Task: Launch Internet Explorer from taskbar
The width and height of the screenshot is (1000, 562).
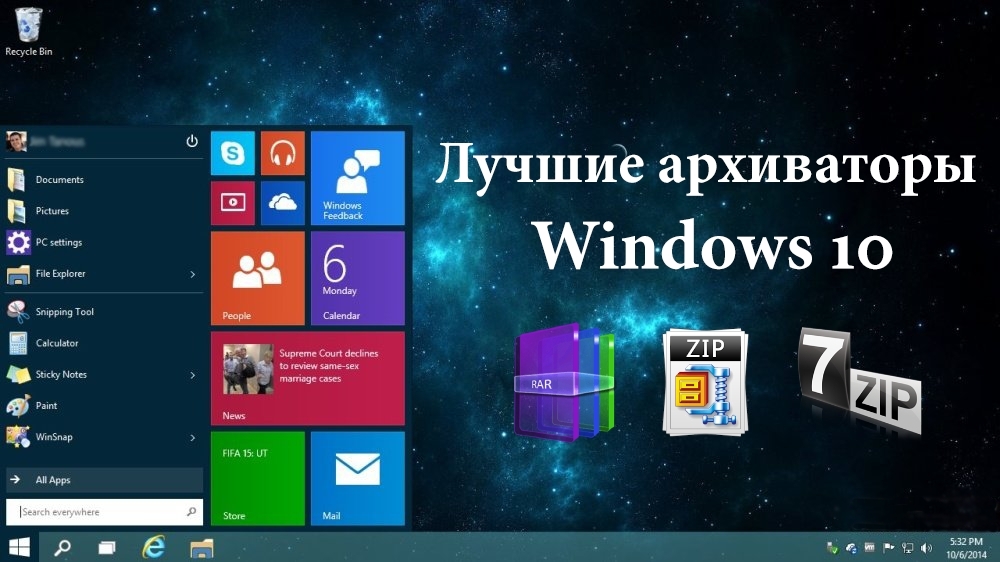Action: [x=153, y=547]
